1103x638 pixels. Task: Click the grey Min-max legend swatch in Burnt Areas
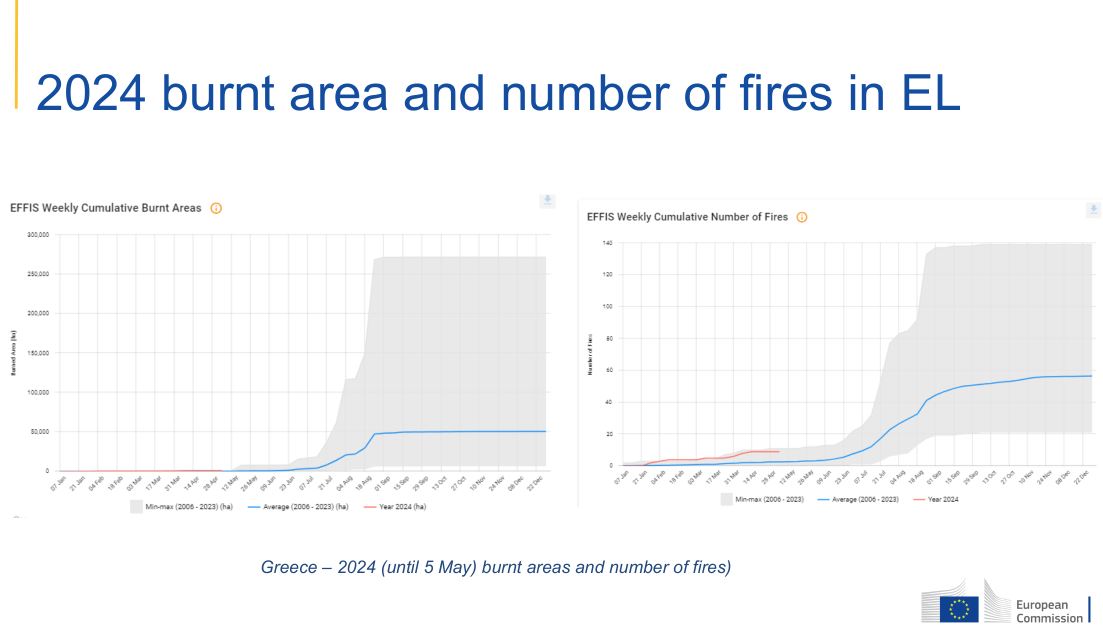click(136, 507)
